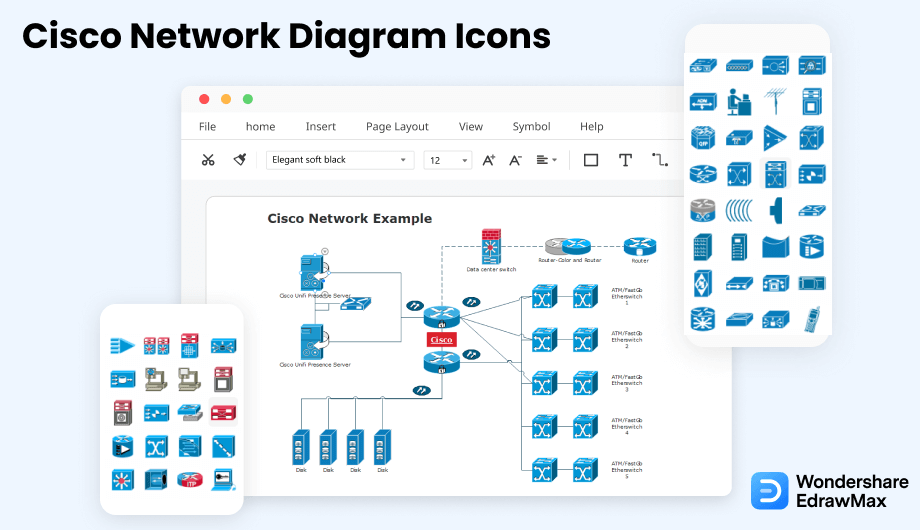Select the Data center switch shape
The height and width of the screenshot is (530, 920).
491,247
